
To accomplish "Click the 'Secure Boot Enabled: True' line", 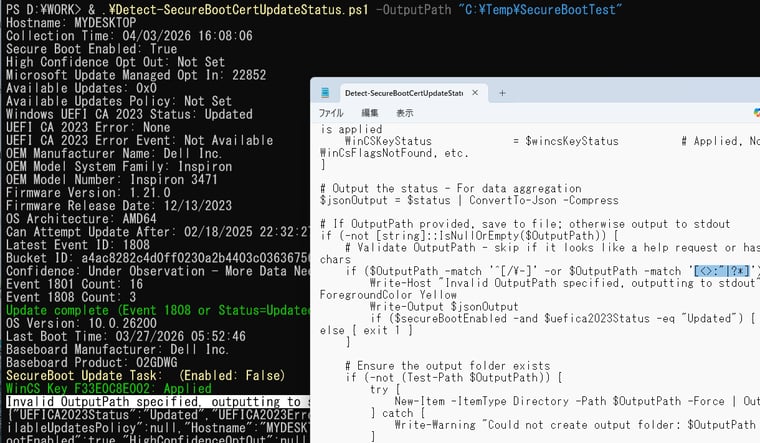I will [x=91, y=48].
